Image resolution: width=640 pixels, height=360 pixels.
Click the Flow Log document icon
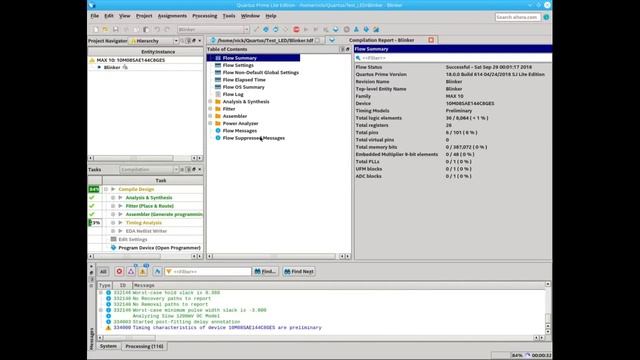(218, 94)
